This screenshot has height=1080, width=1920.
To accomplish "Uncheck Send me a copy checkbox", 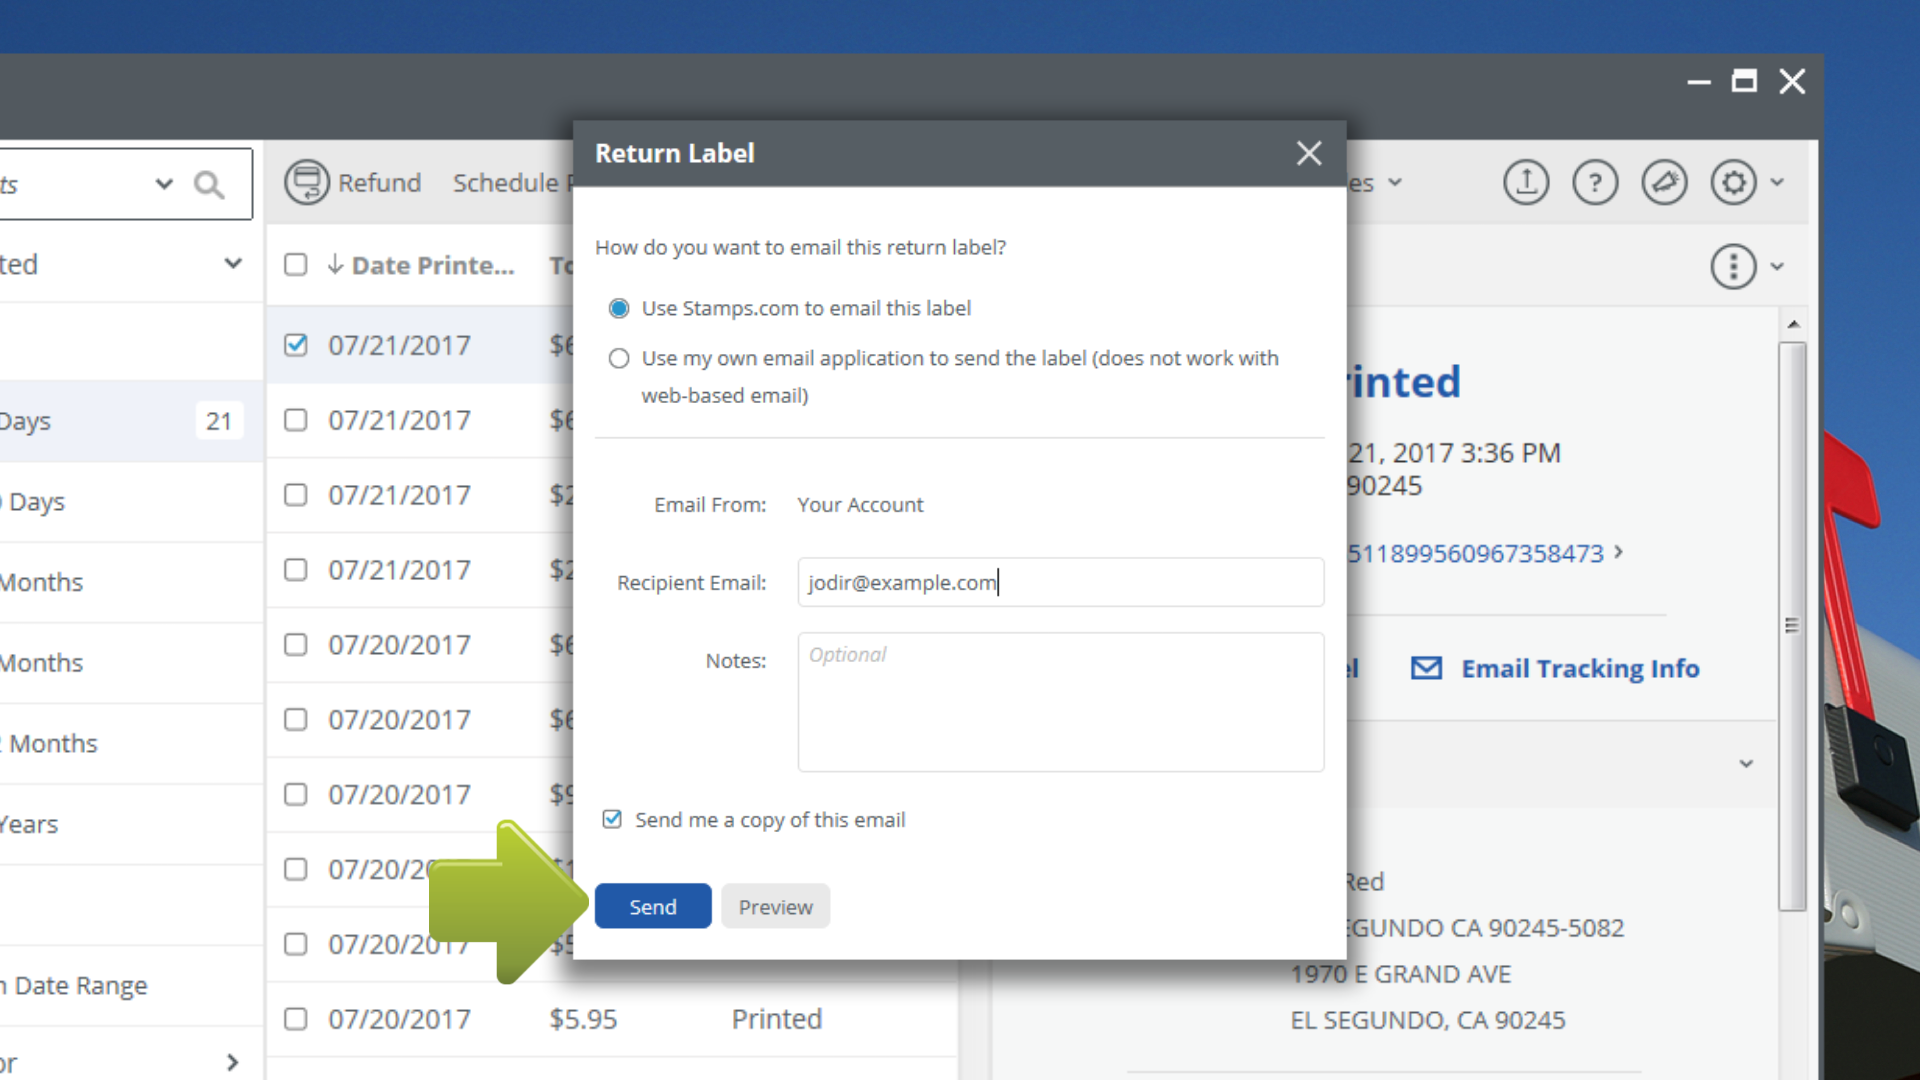I will point(612,820).
